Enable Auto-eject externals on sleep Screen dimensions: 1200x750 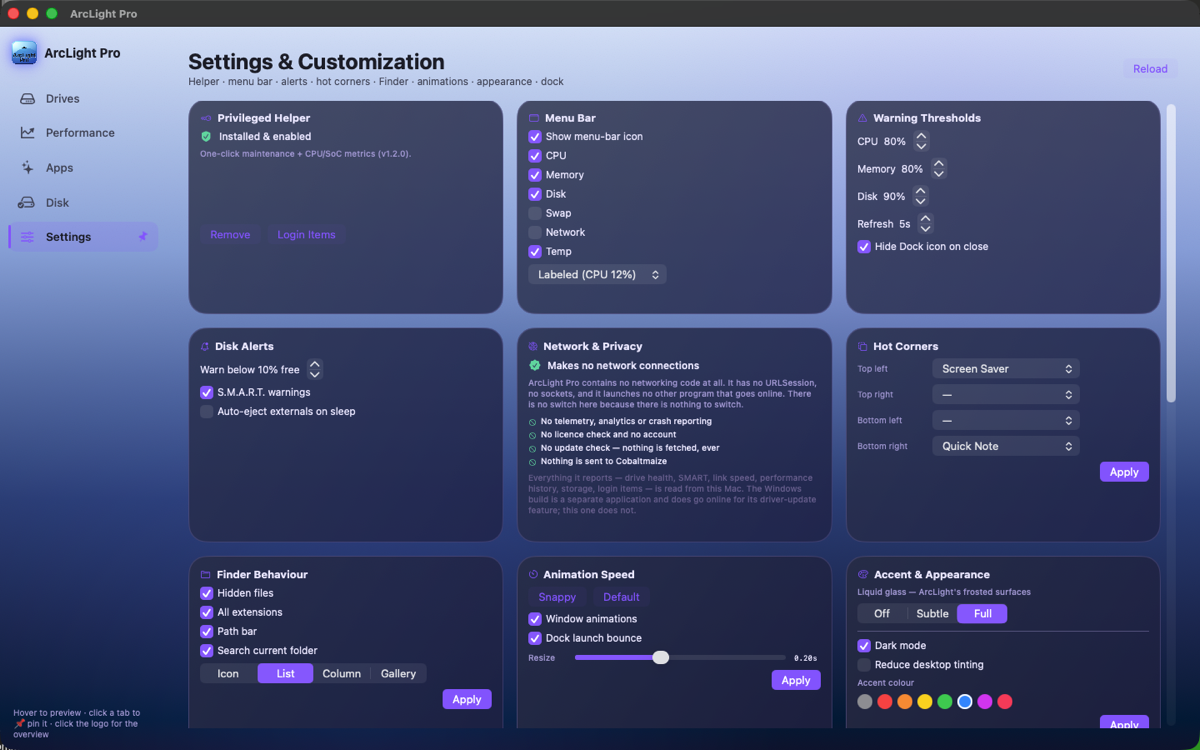[x=207, y=412]
